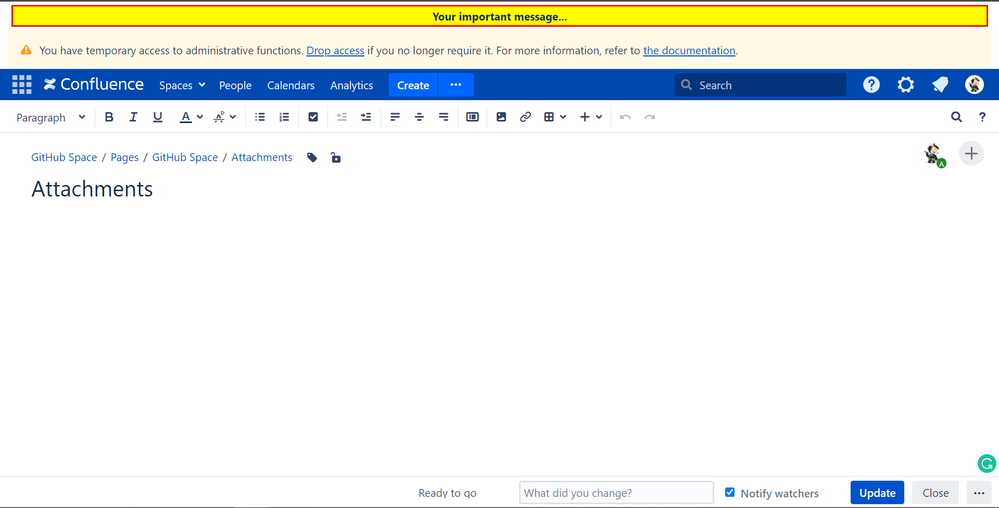Screen dimensions: 999x508
Task: Focus the Search field
Action: pyautogui.click(x=760, y=85)
